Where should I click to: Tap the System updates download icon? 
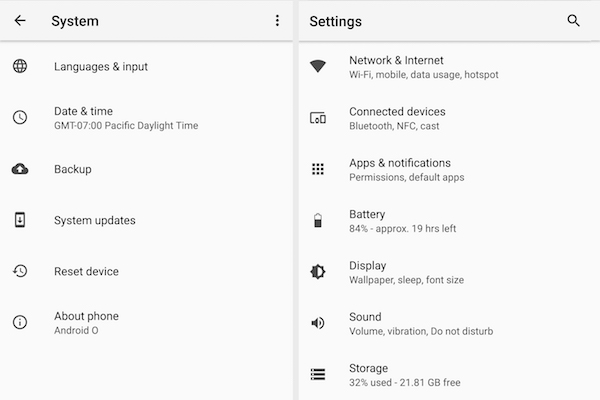[x=20, y=220]
